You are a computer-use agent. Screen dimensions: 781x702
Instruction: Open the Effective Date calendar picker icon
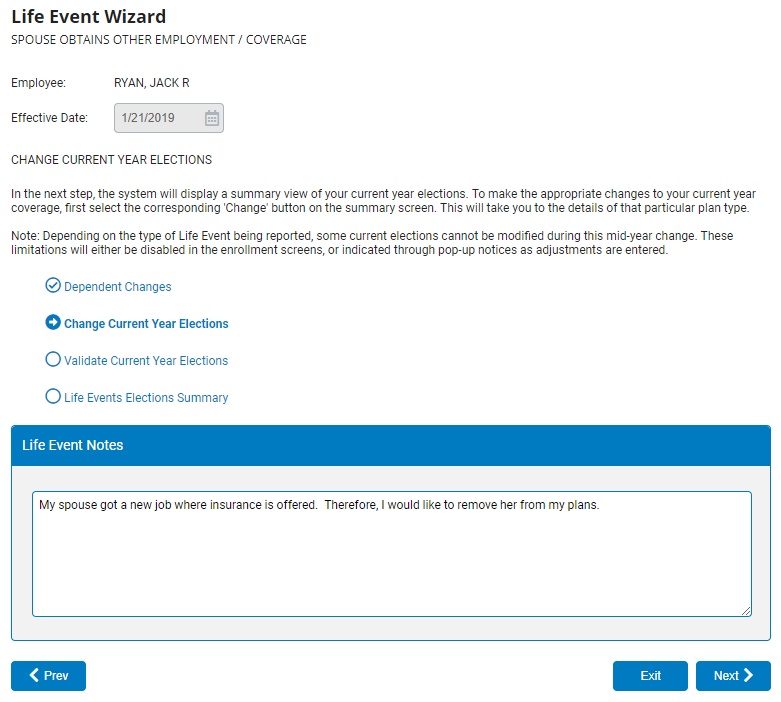click(212, 118)
